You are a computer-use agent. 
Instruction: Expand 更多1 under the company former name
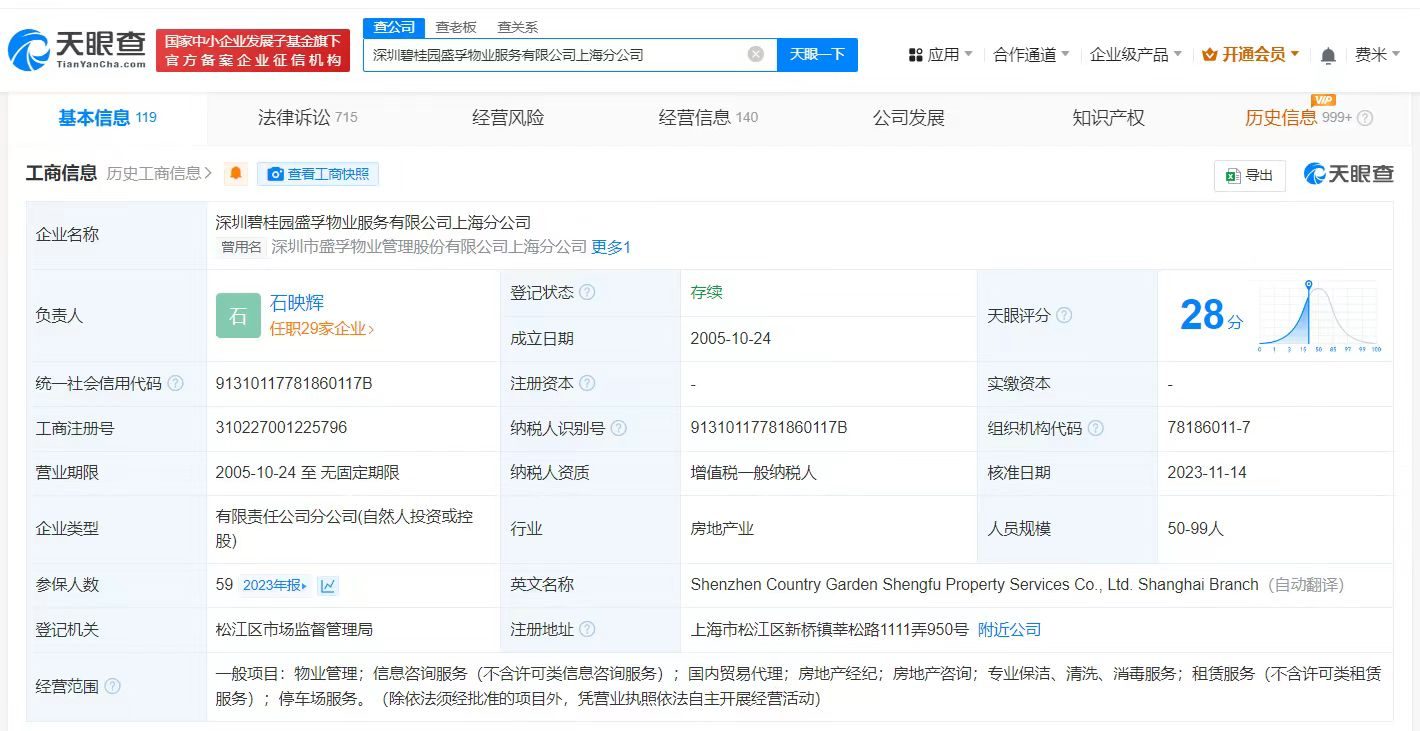(x=610, y=247)
